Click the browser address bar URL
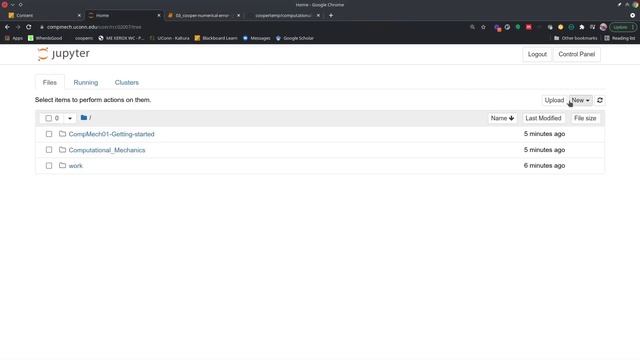Screen dimensions: 640x360 (x=94, y=27)
